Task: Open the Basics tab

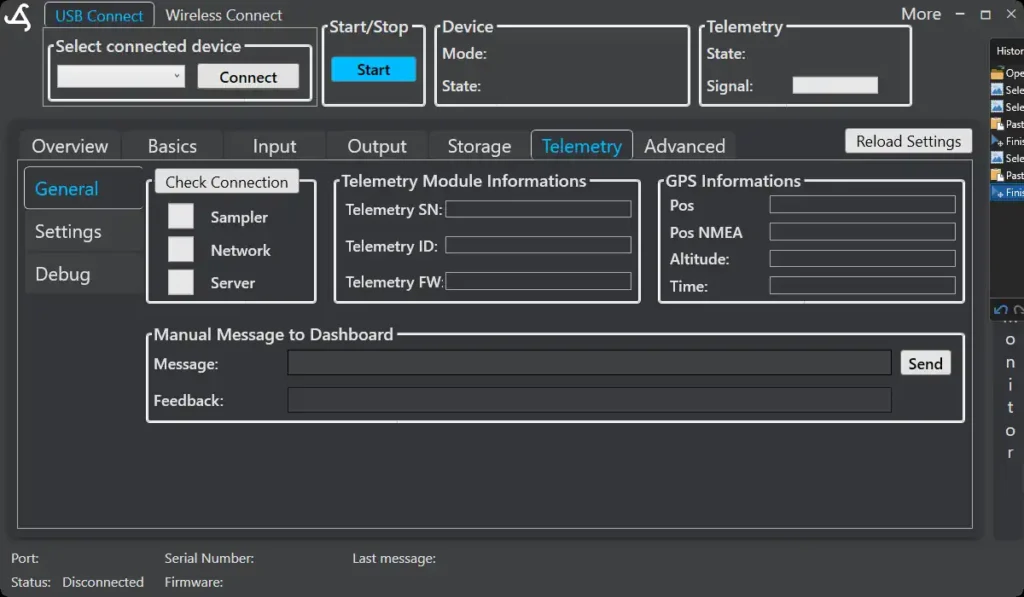Action: pyautogui.click(x=172, y=146)
